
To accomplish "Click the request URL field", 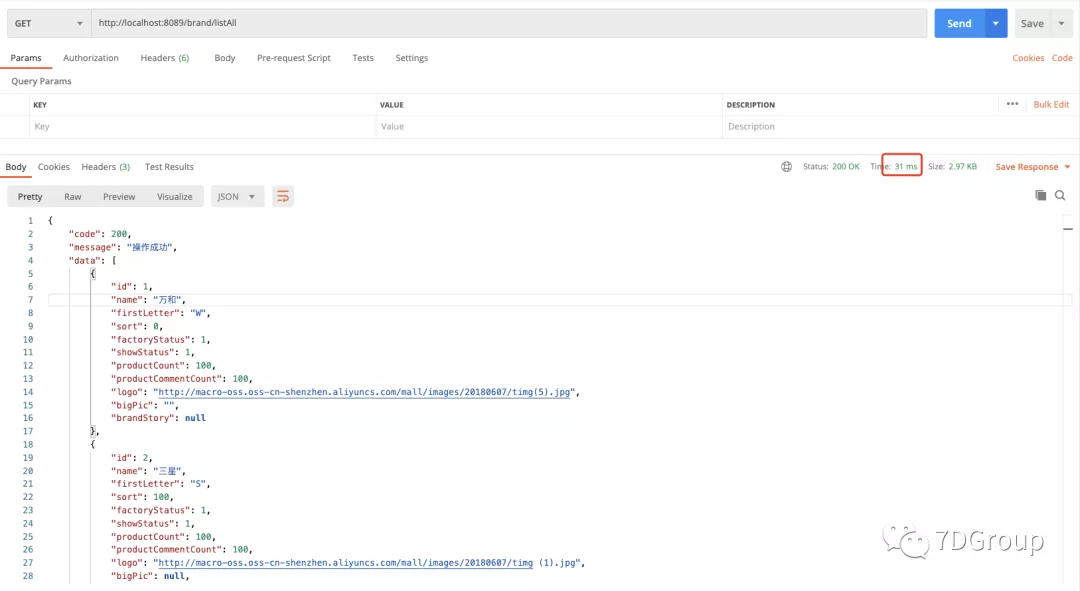I will 509,23.
